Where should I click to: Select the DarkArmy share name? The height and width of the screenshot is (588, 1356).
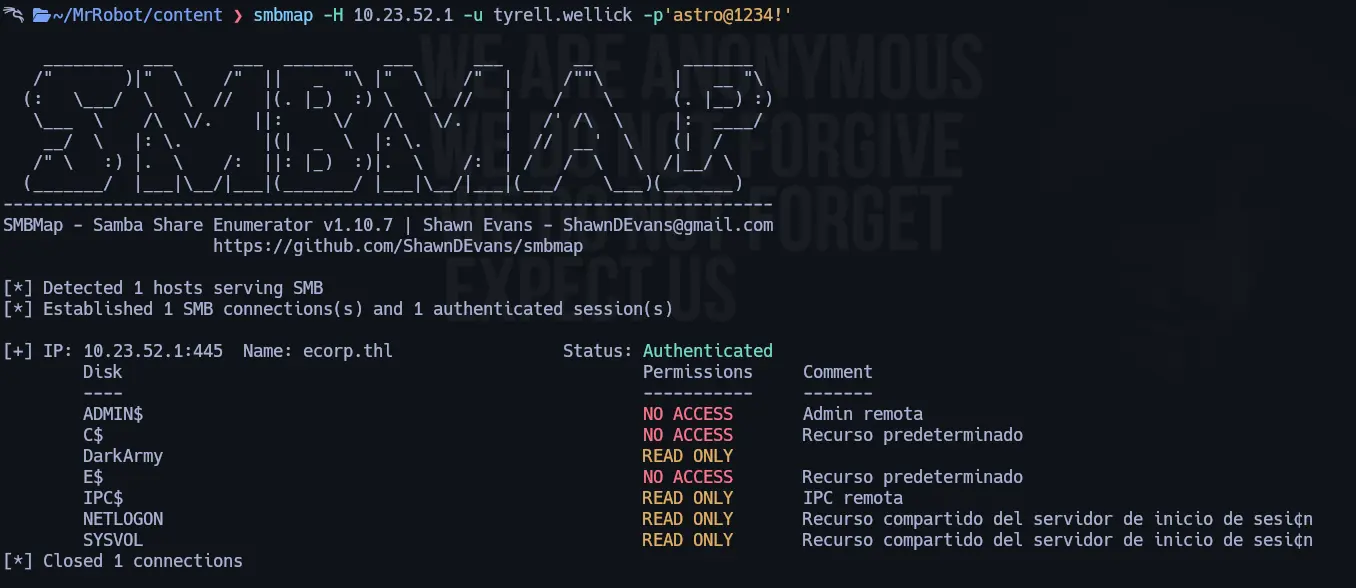[x=122, y=456]
